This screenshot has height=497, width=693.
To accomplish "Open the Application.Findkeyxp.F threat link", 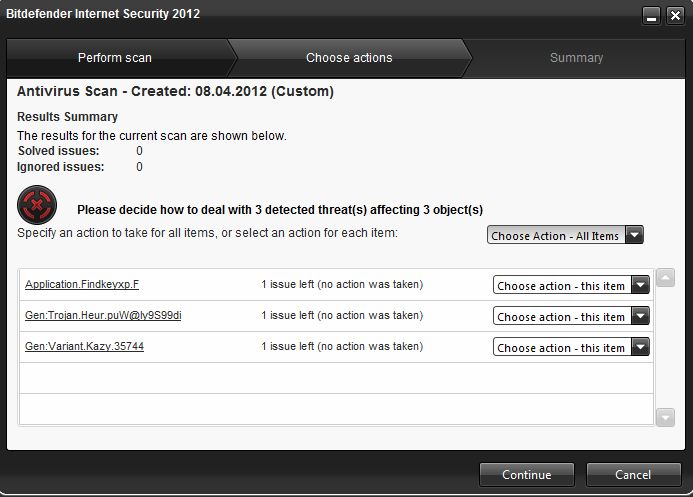I will (82, 284).
